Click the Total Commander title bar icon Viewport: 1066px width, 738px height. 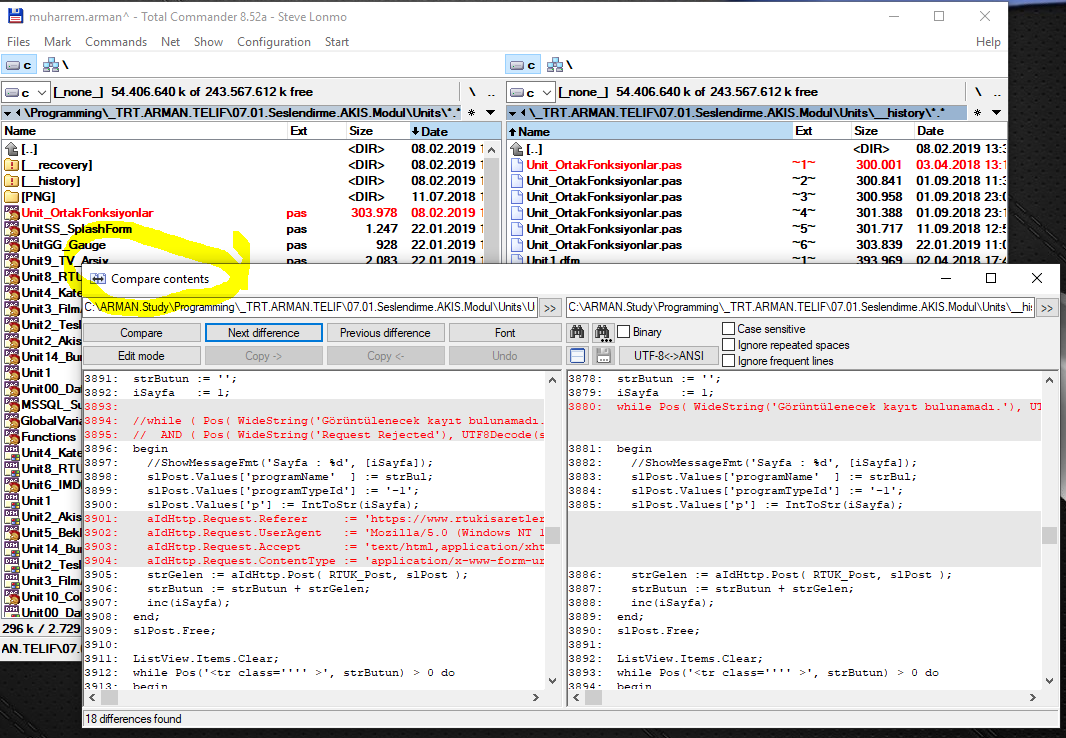[x=15, y=16]
